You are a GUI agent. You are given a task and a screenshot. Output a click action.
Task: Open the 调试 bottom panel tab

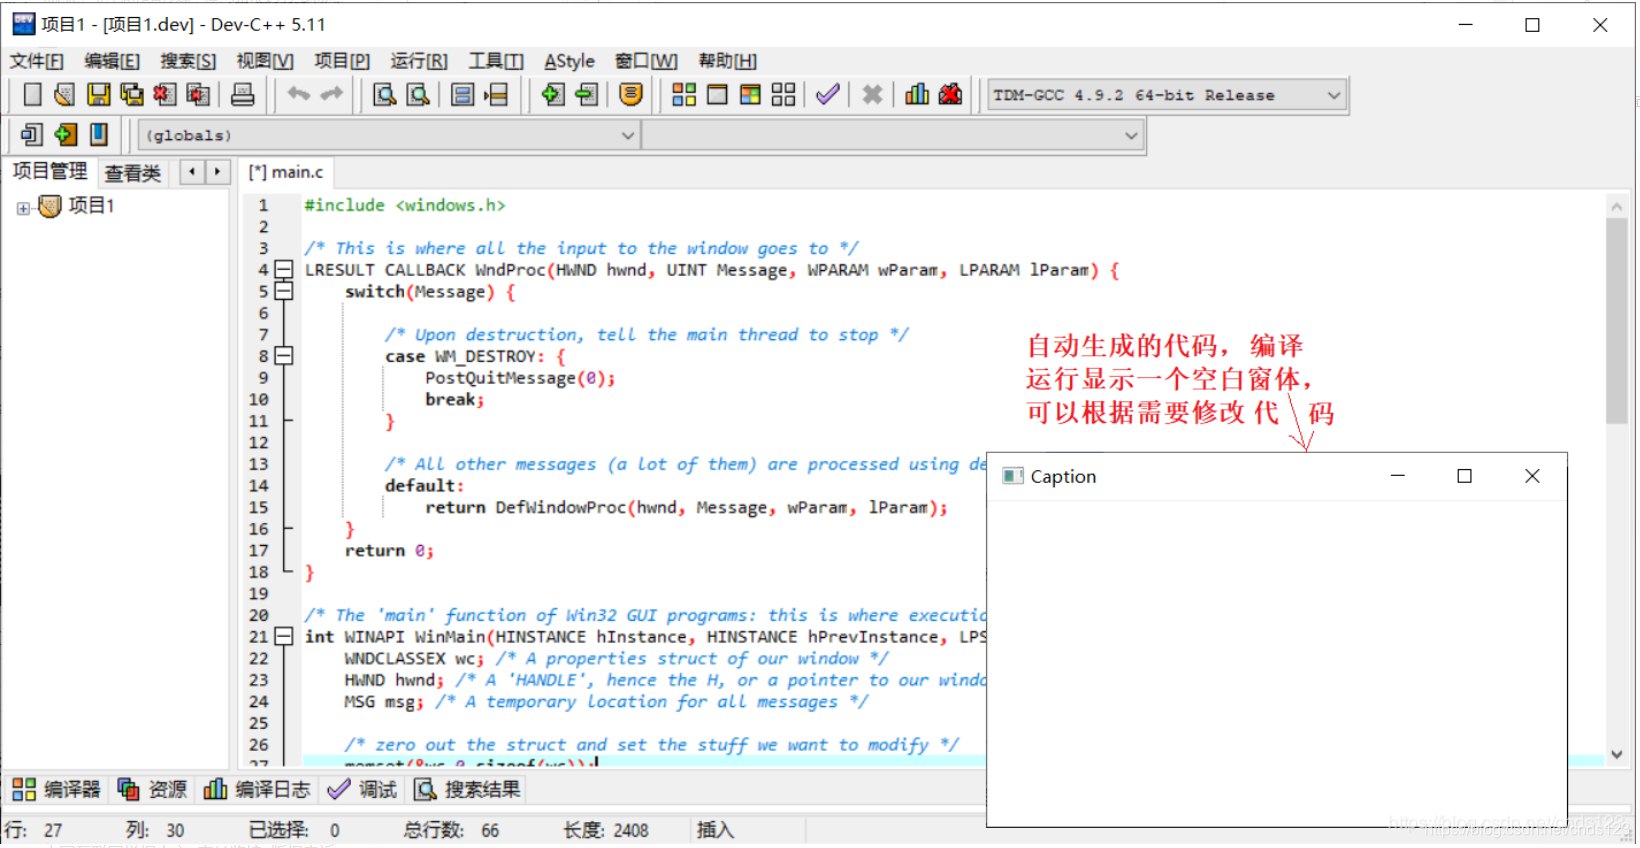pos(362,789)
